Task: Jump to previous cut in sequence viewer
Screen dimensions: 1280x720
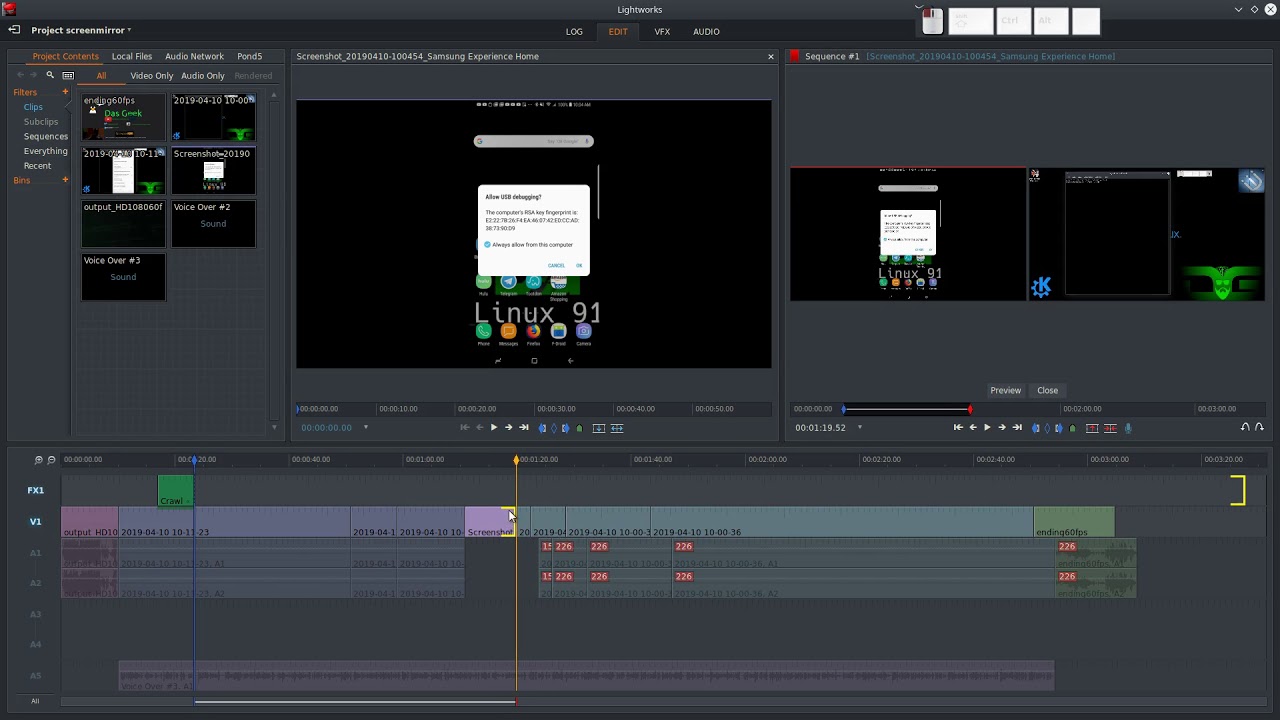Action: pyautogui.click(x=958, y=428)
